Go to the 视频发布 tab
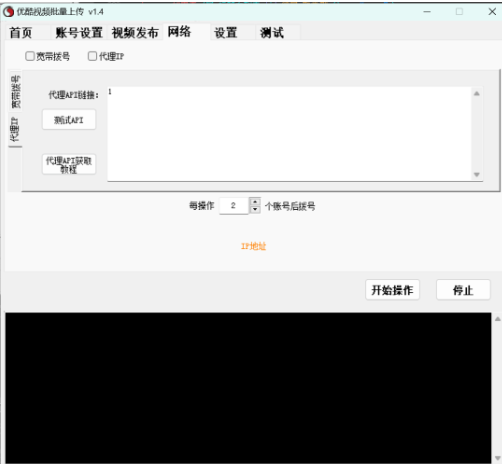Image resolution: width=502 pixels, height=464 pixels. click(135, 33)
